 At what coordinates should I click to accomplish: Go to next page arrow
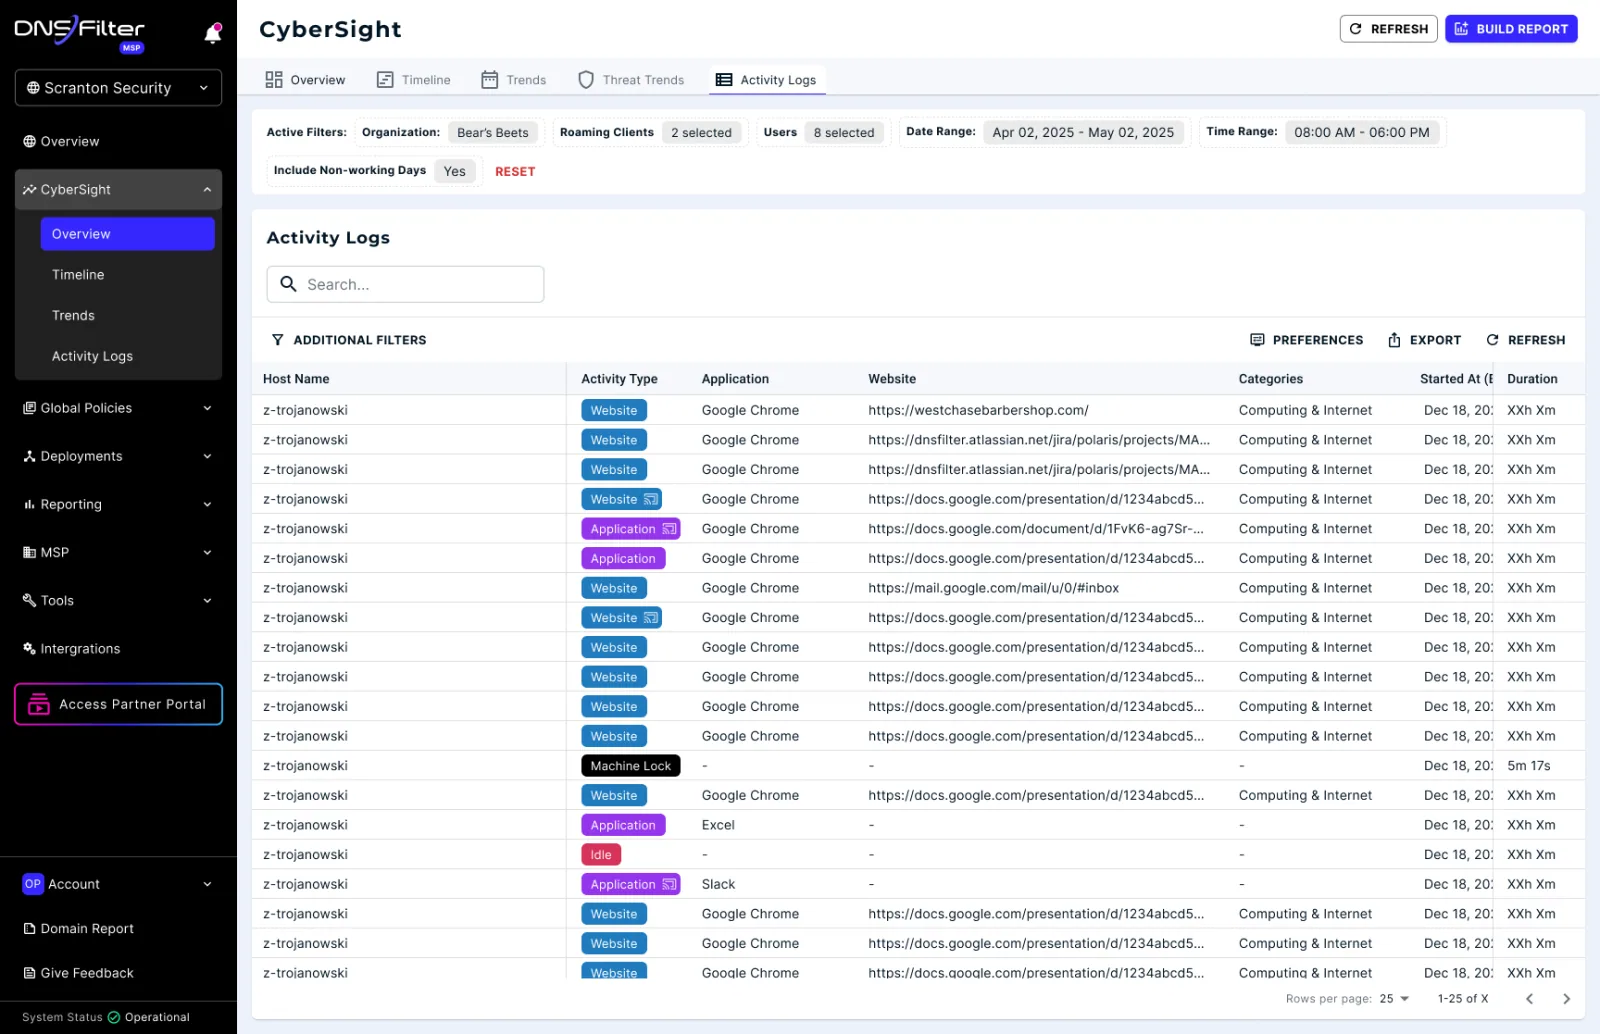(x=1566, y=999)
